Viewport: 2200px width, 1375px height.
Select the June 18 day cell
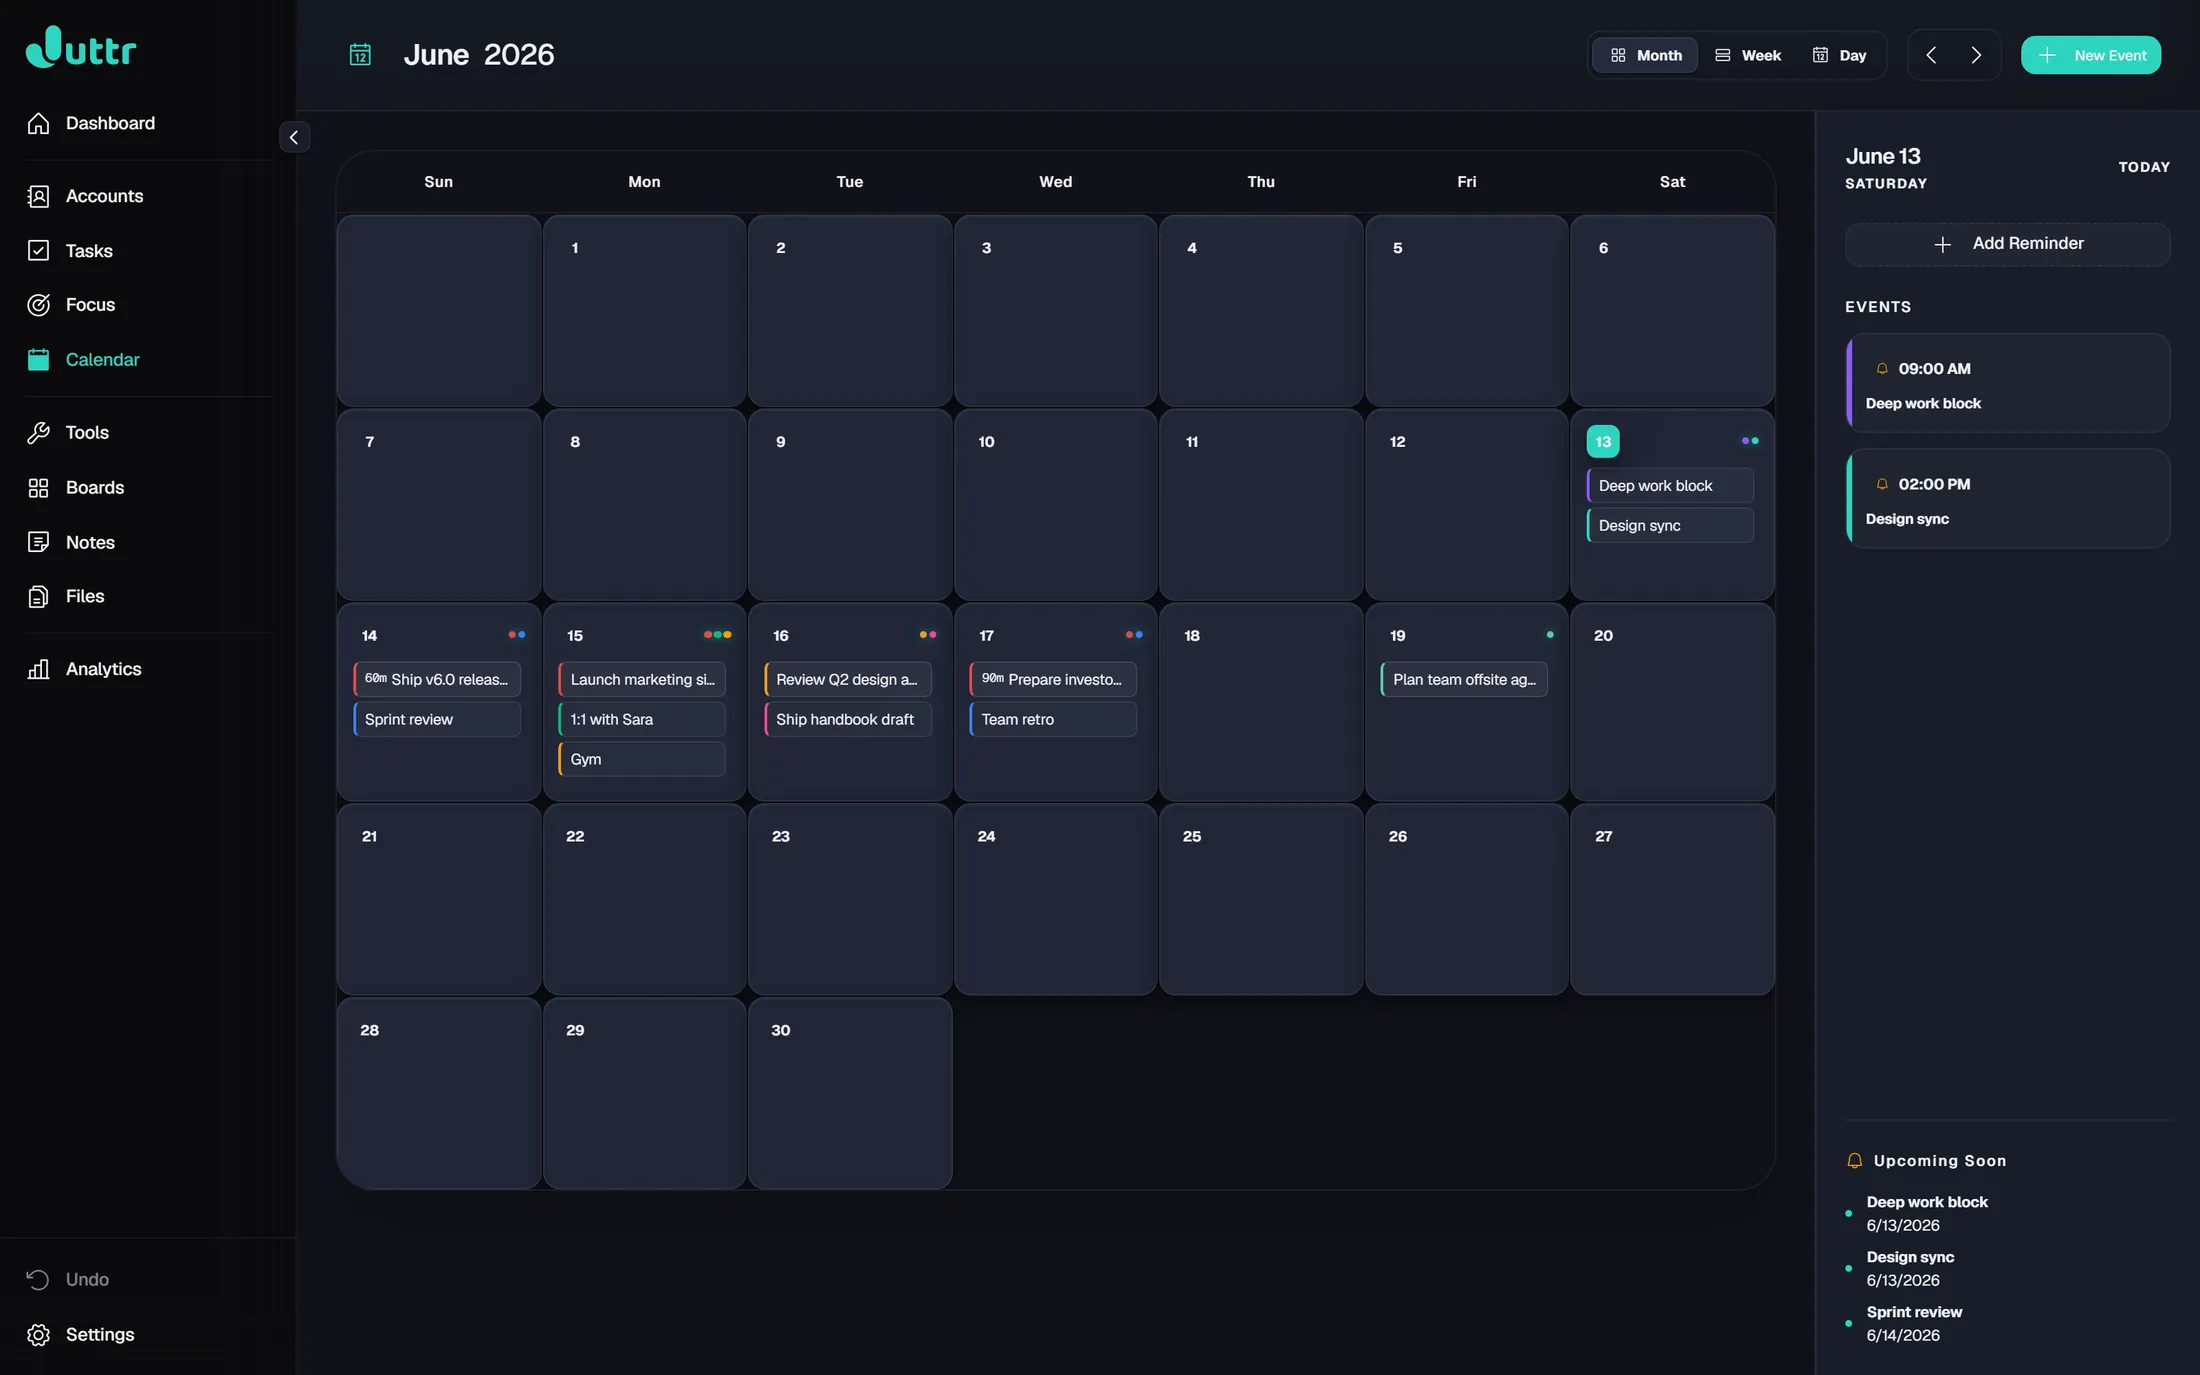1261,702
